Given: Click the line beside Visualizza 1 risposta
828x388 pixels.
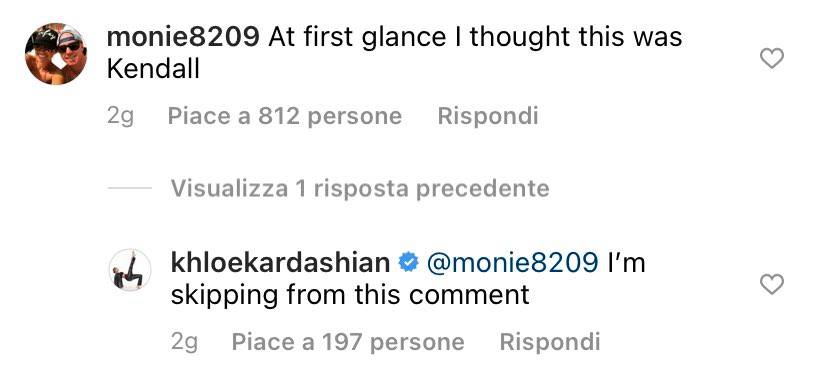Looking at the screenshot, I should point(129,188).
